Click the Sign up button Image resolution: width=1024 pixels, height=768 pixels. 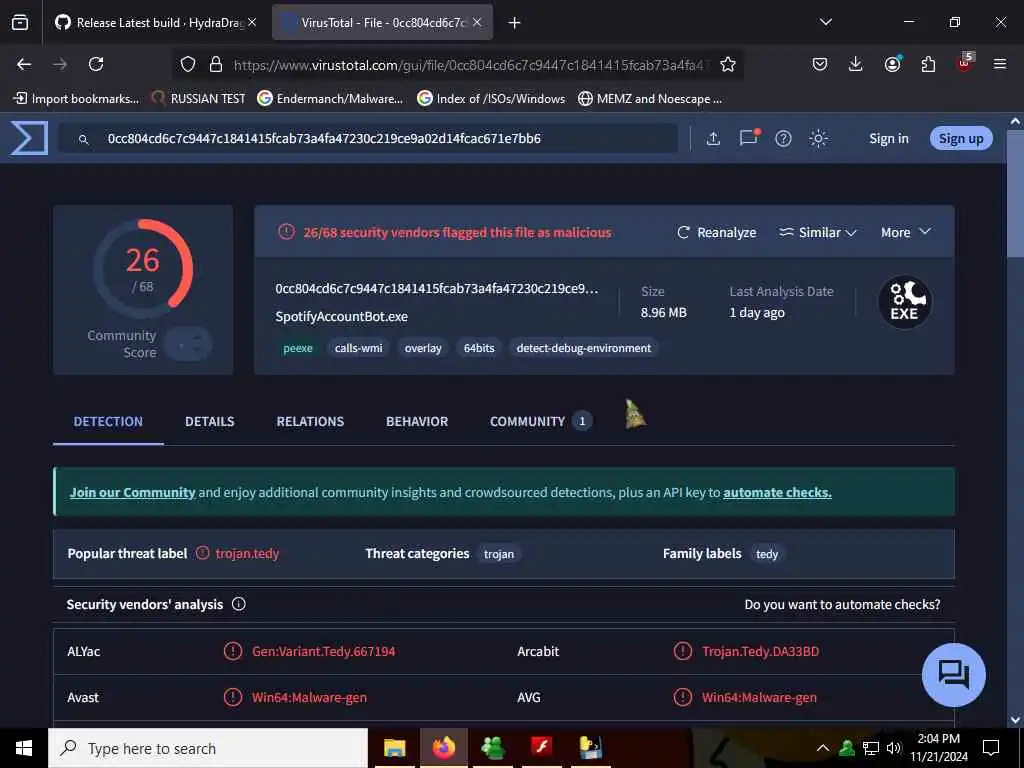tap(961, 138)
